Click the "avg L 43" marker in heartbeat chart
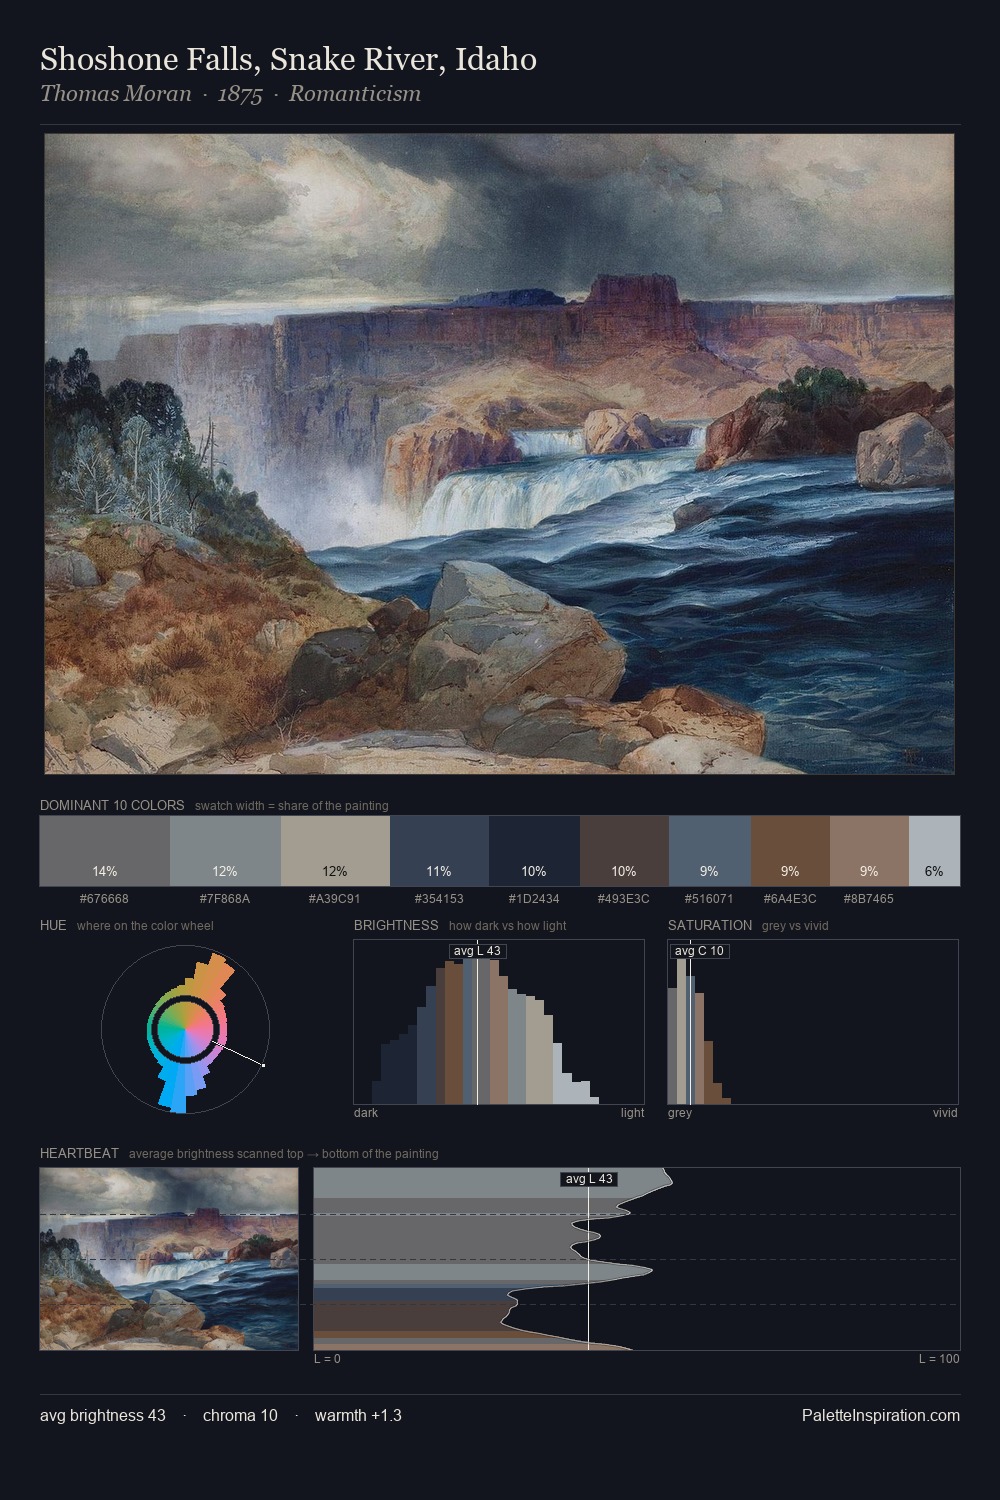The width and height of the screenshot is (1000, 1500). coord(588,1179)
